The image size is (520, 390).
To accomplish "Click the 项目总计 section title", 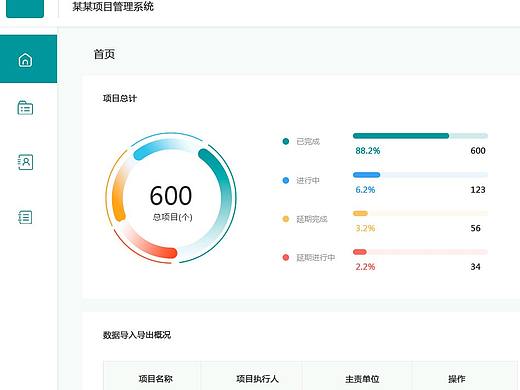I will click(x=120, y=98).
